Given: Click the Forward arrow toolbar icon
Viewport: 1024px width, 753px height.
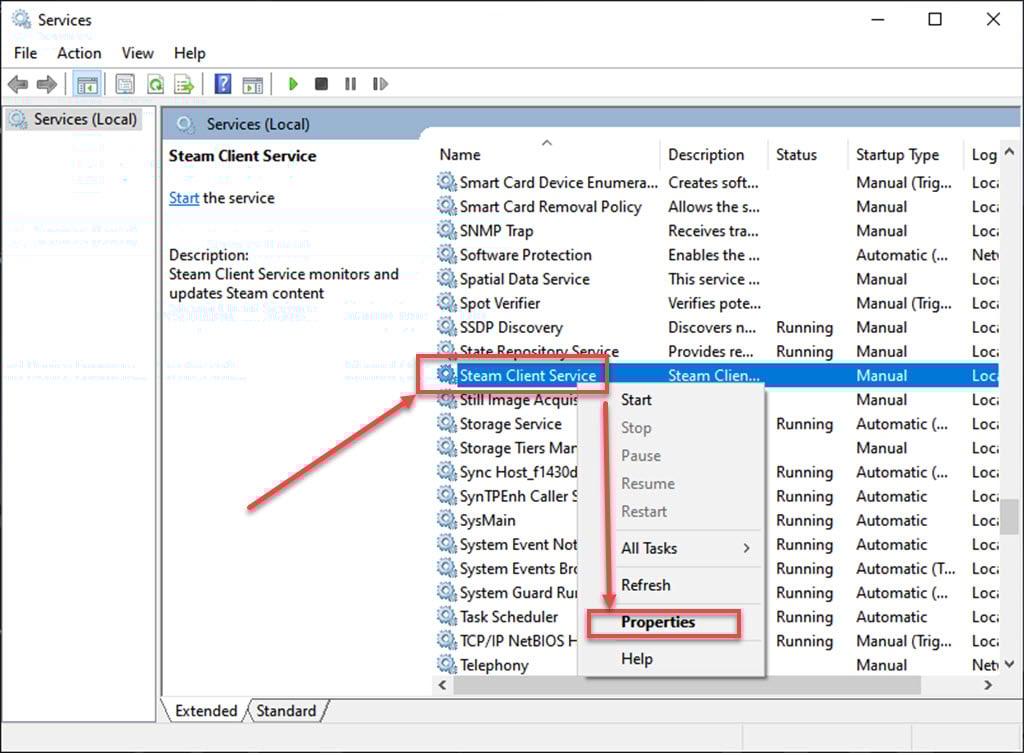Looking at the screenshot, I should coord(47,84).
